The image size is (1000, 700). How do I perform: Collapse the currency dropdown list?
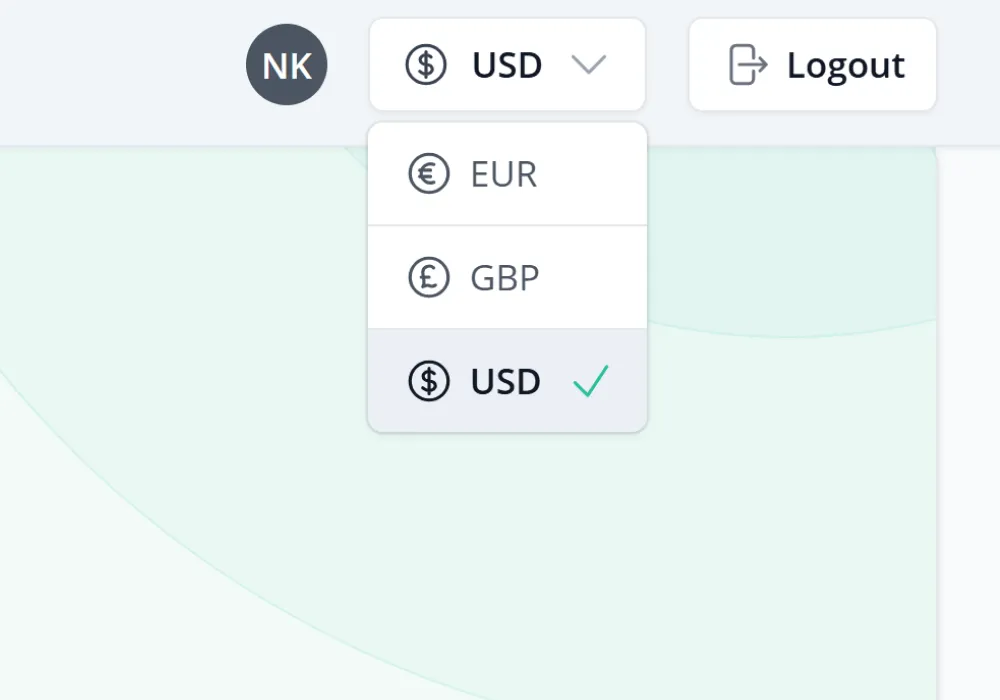click(x=589, y=64)
